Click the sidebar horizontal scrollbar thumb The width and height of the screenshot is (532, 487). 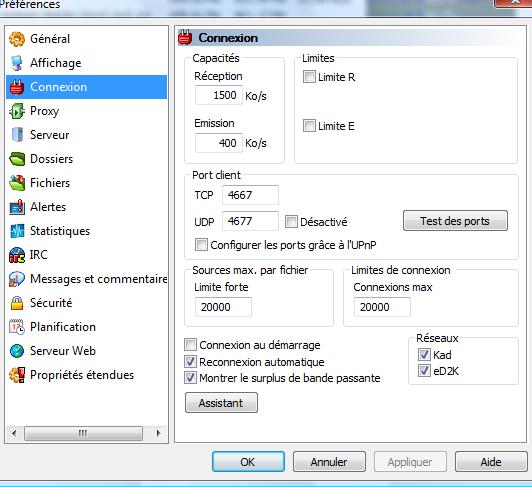pyautogui.click(x=83, y=433)
